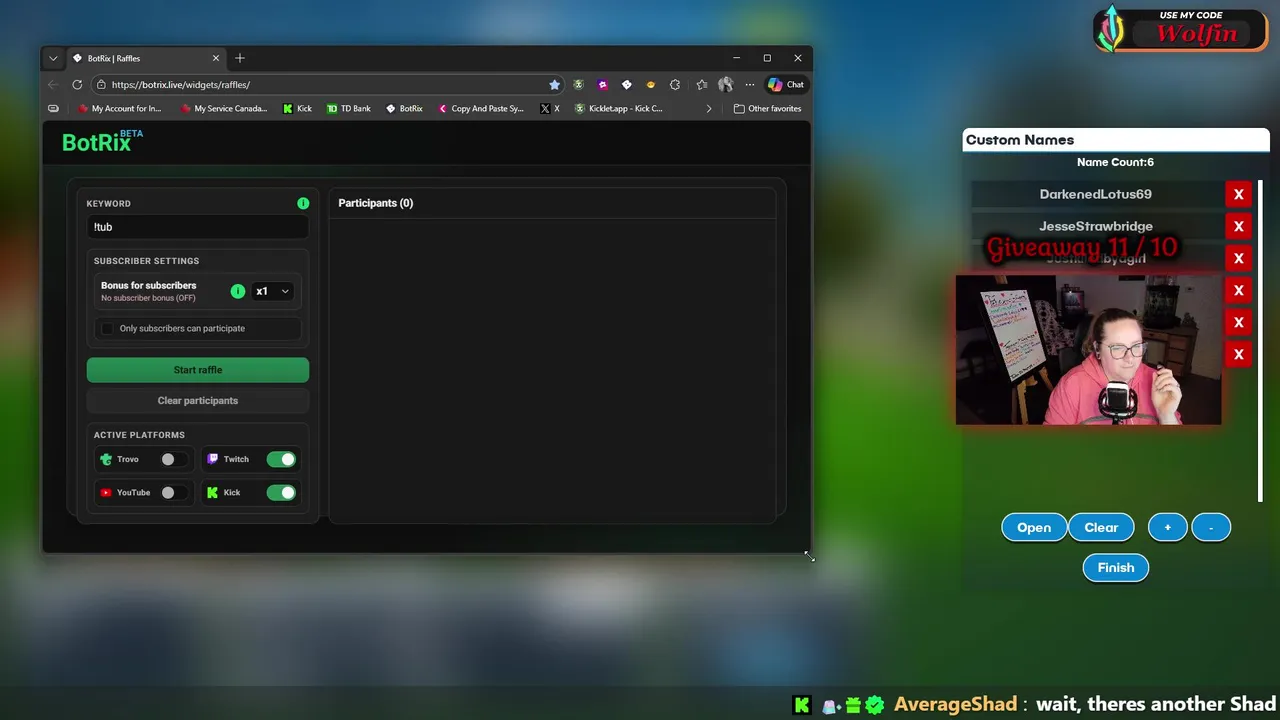Screen dimensions: 1280x720
Task: Open the tab search chevron
Action: tap(53, 58)
